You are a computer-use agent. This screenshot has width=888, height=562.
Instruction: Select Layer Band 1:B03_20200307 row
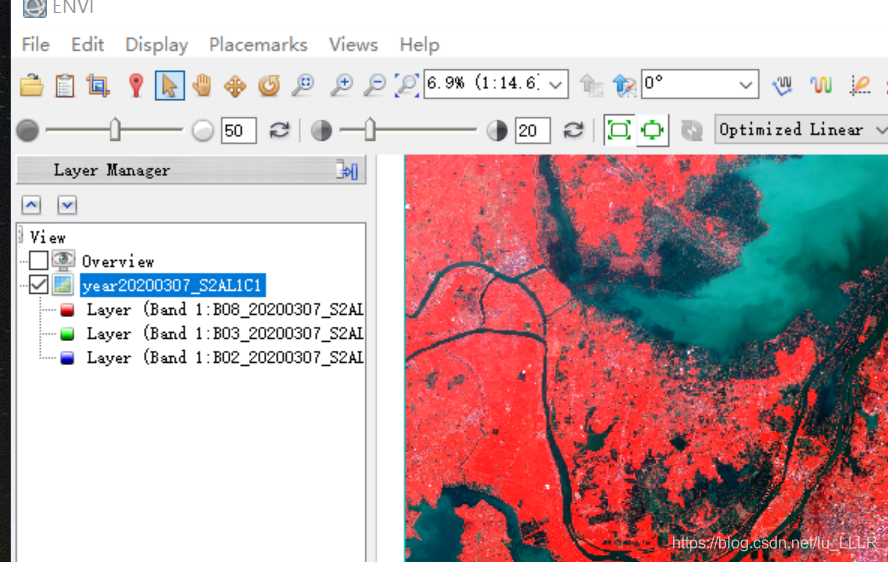225,334
